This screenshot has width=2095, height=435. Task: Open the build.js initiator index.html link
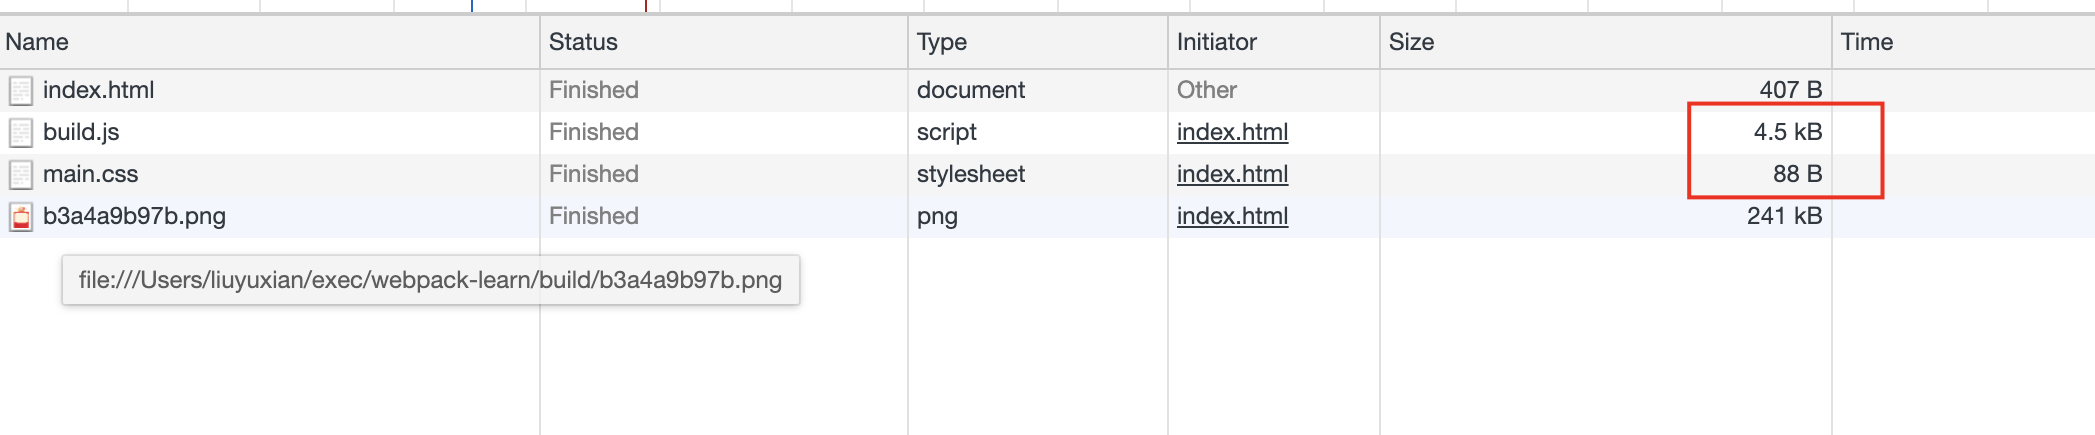[1232, 132]
